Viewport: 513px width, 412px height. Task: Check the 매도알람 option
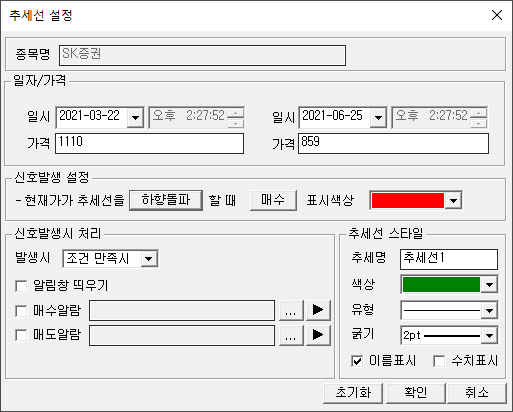pos(21,335)
